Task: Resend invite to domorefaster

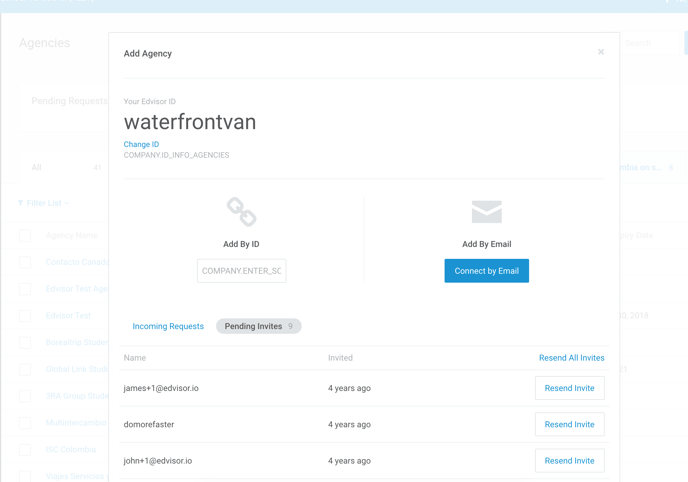Action: 570,425
